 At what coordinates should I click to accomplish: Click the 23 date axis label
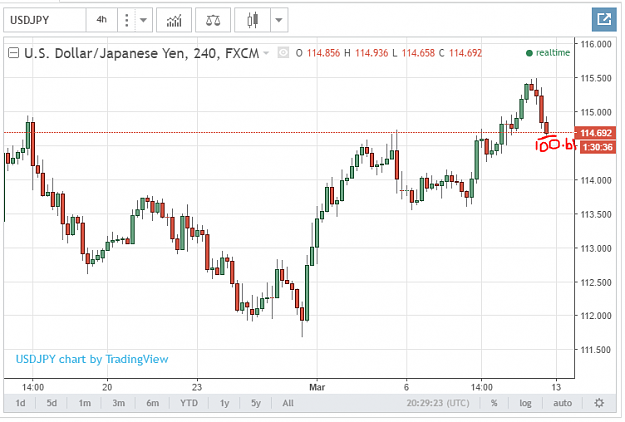(x=197, y=387)
